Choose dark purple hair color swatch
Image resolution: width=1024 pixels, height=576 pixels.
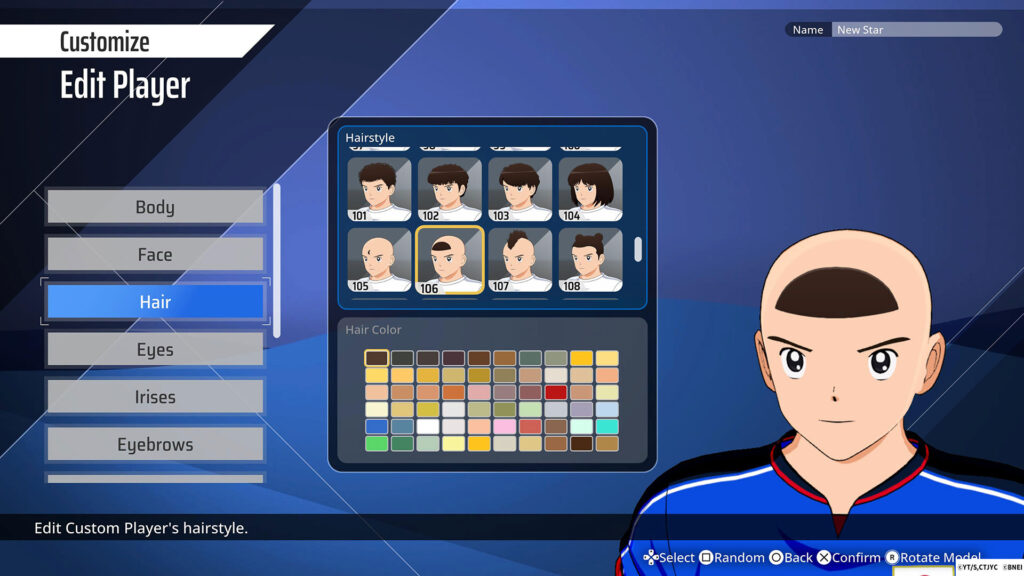point(453,358)
